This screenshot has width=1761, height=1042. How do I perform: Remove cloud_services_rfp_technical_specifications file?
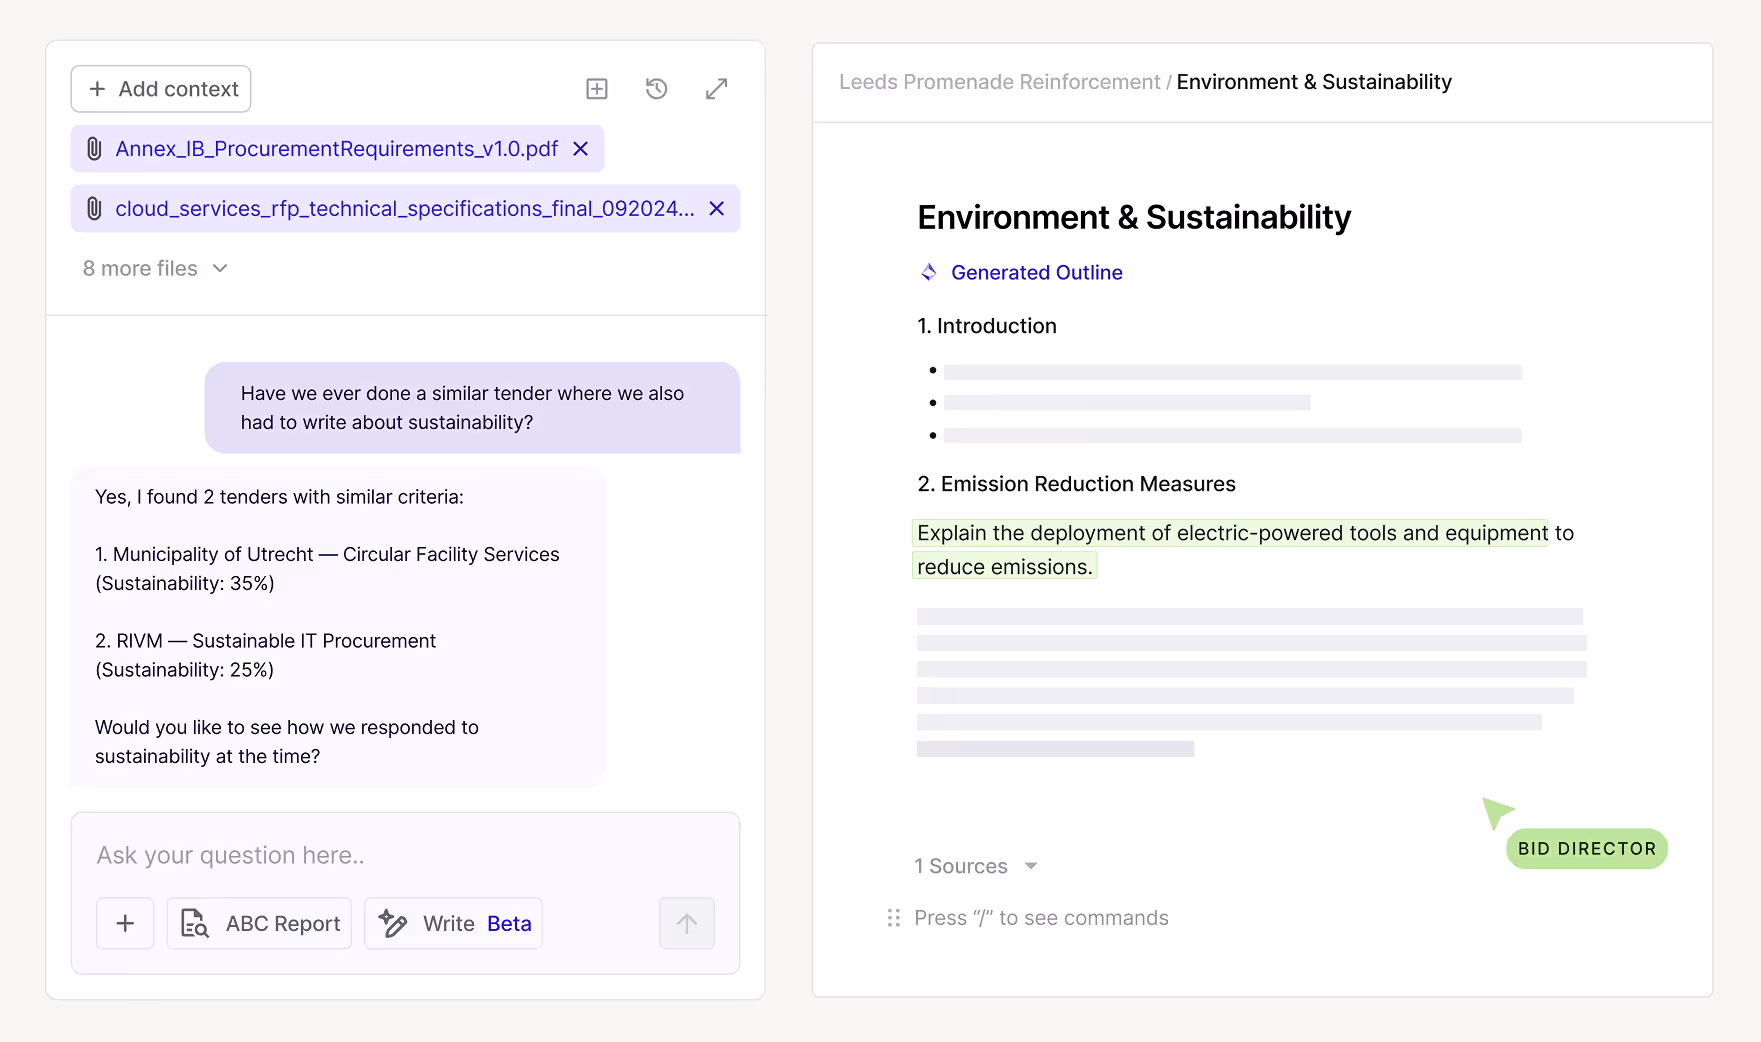[716, 209]
